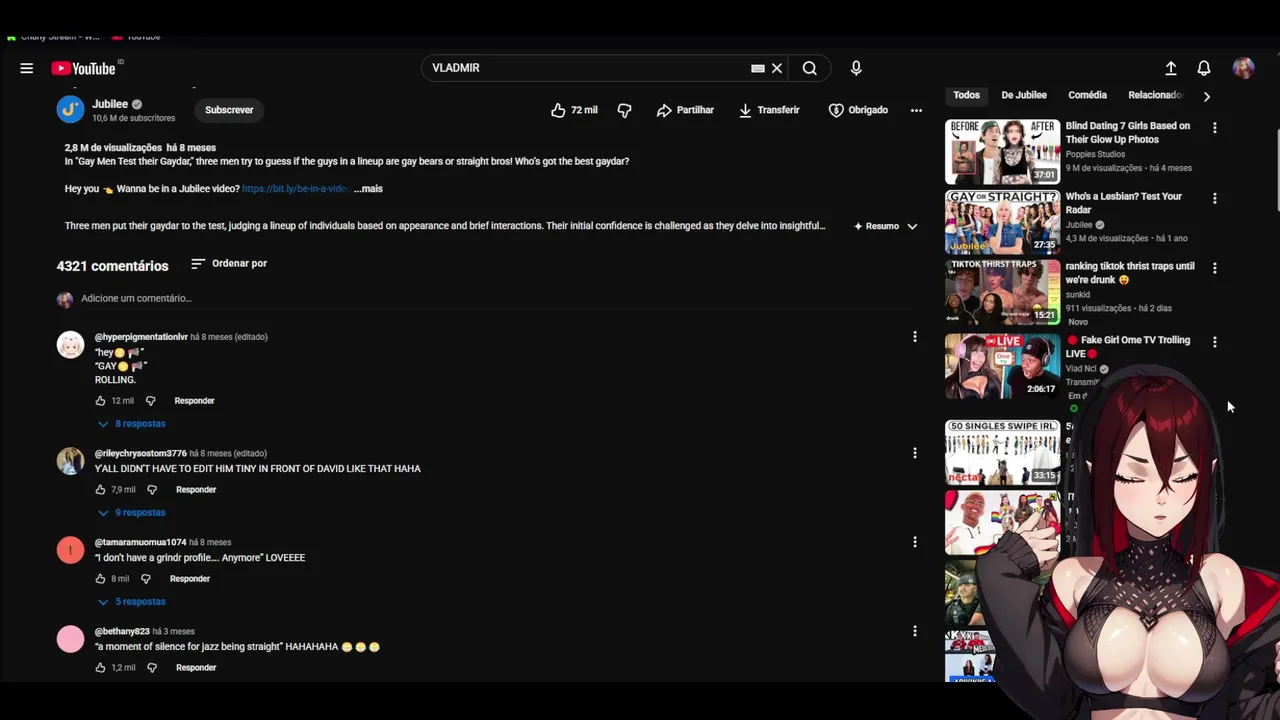Open account avatar menu

[1244, 68]
